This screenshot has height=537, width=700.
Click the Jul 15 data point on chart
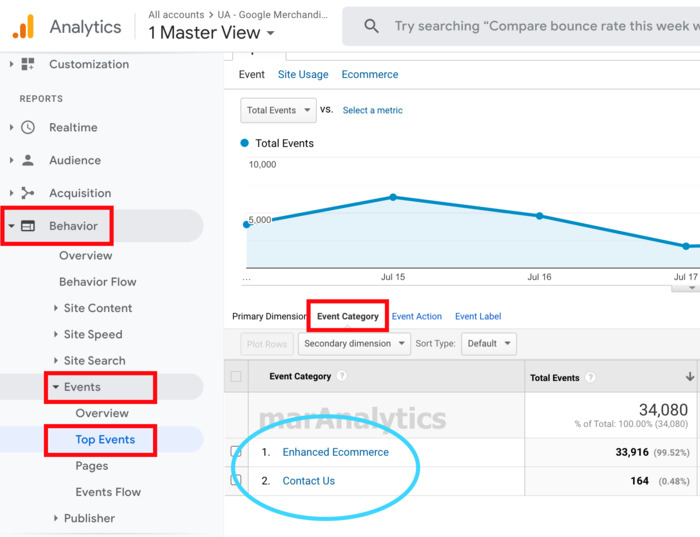[x=393, y=197]
